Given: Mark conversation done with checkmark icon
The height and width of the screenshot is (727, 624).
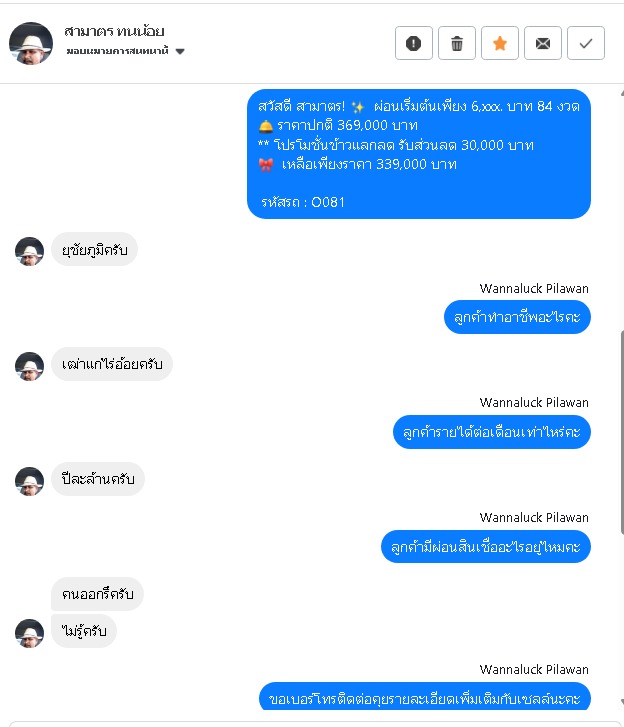Looking at the screenshot, I should [x=586, y=43].
